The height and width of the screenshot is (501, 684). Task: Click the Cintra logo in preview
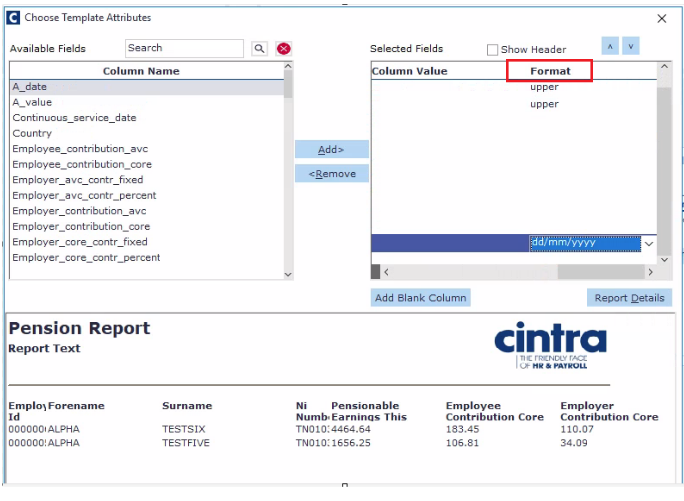coord(551,346)
